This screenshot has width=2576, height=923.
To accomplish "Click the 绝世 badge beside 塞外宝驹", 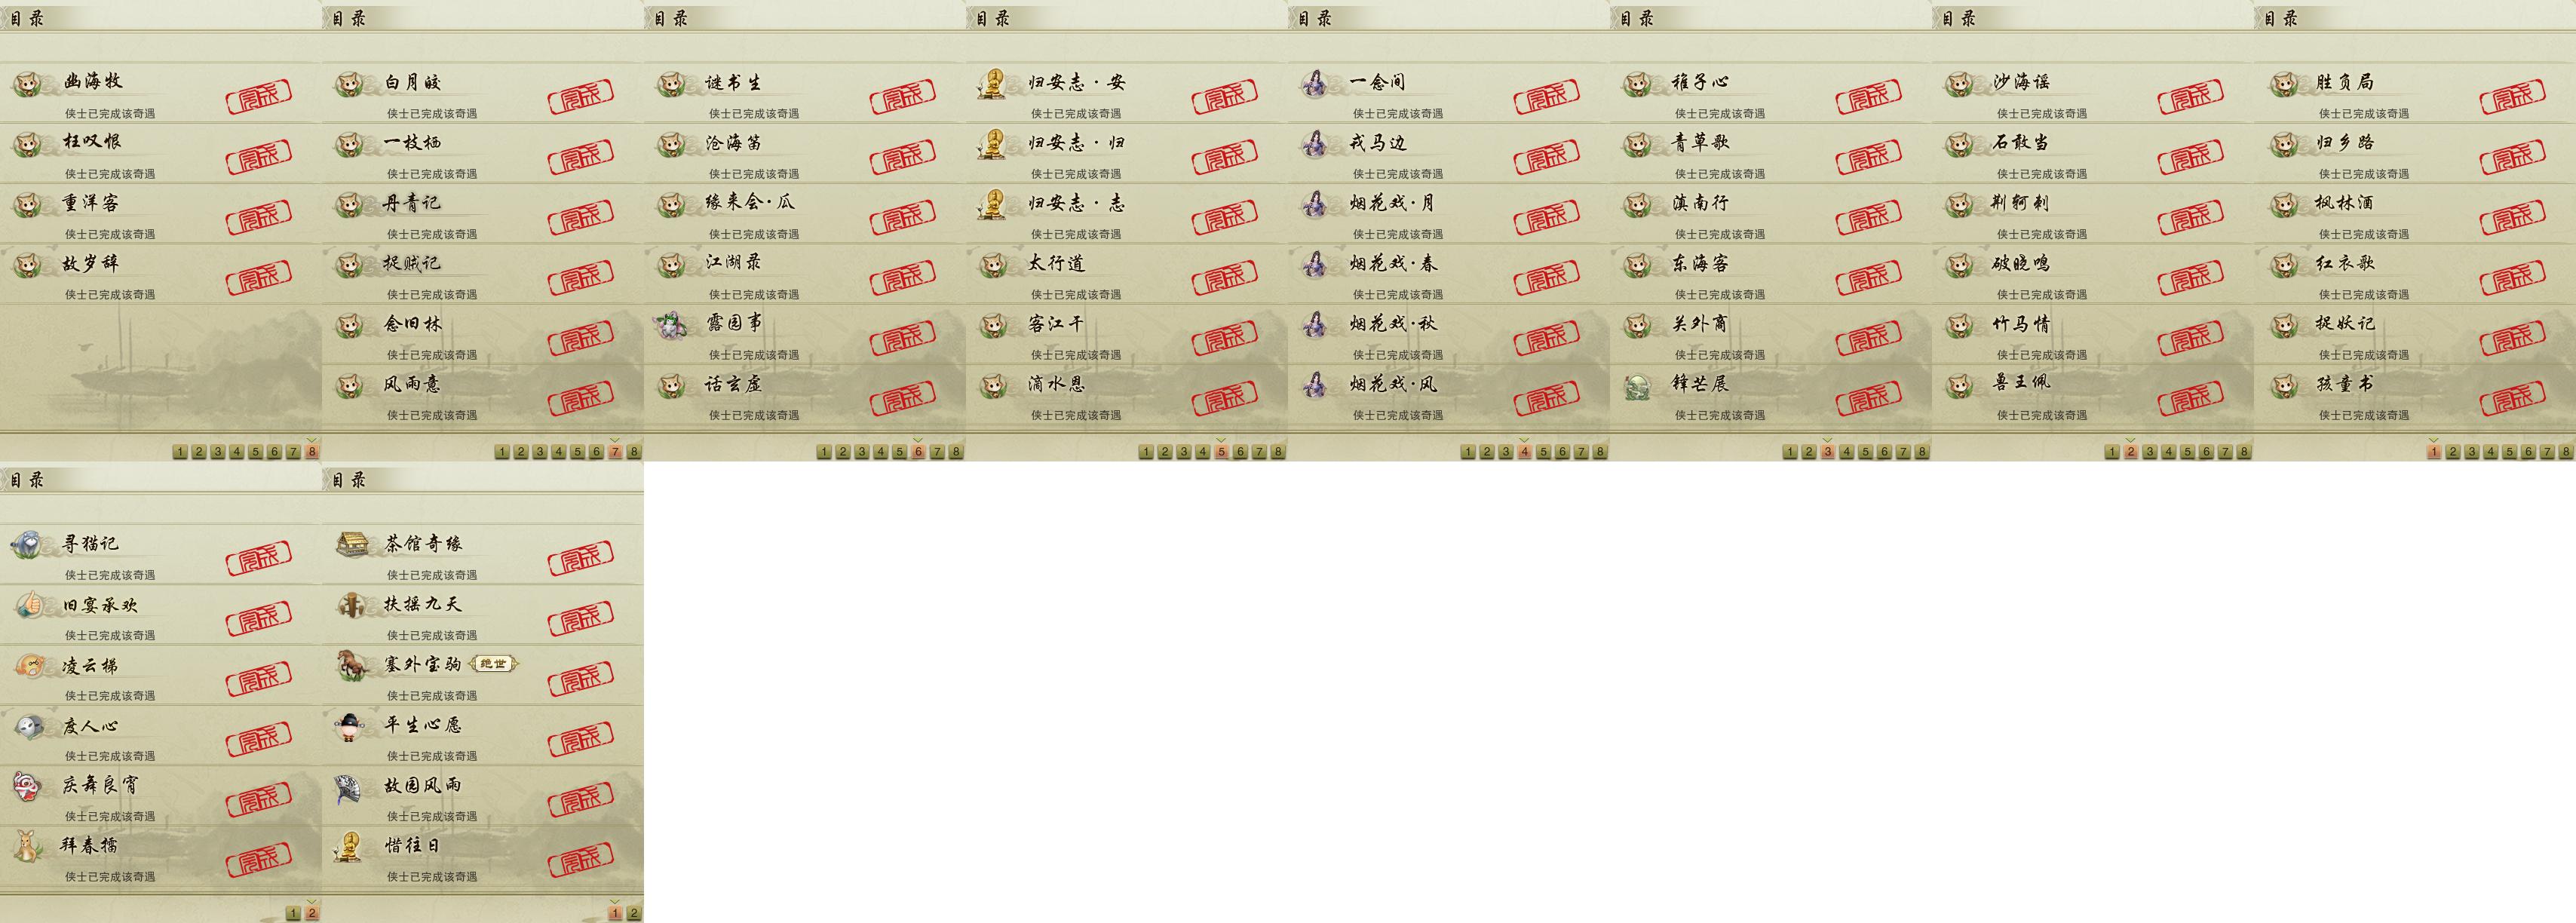I will [494, 664].
